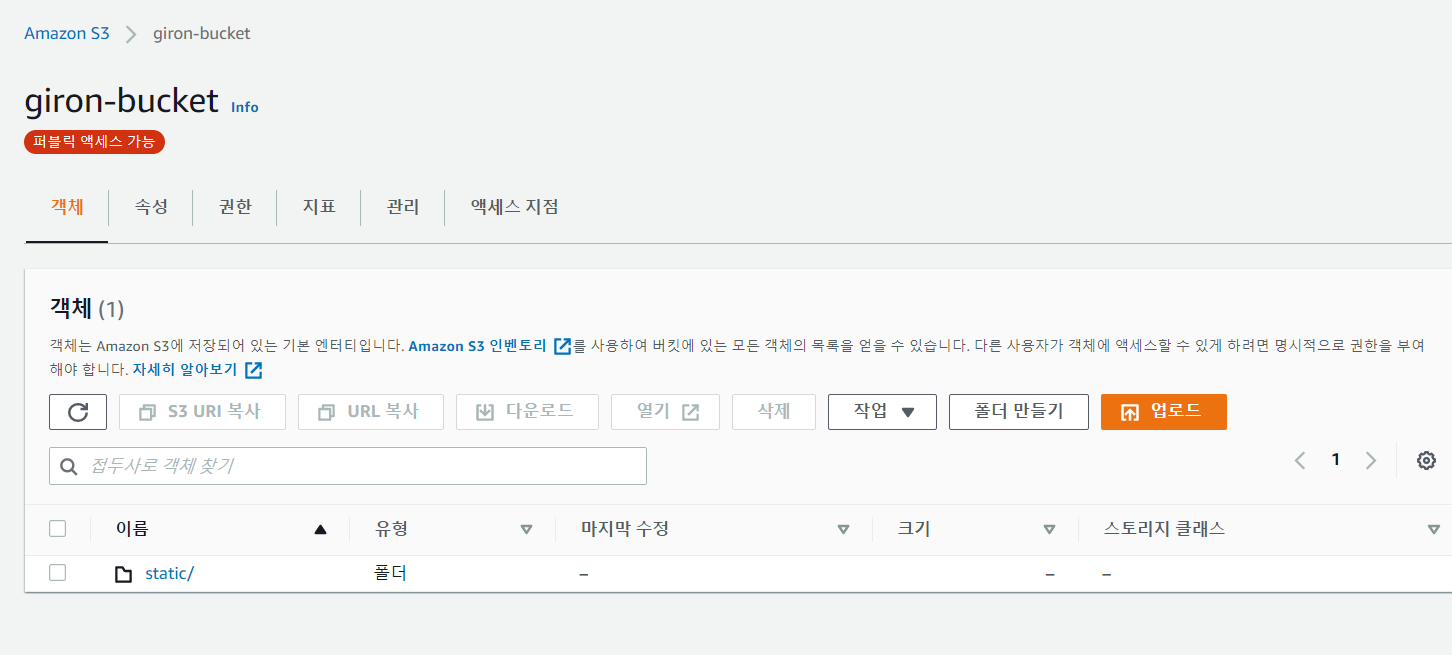Click external link icon beside 자세히 알아보기
Screen dimensions: 1452x655
254,370
